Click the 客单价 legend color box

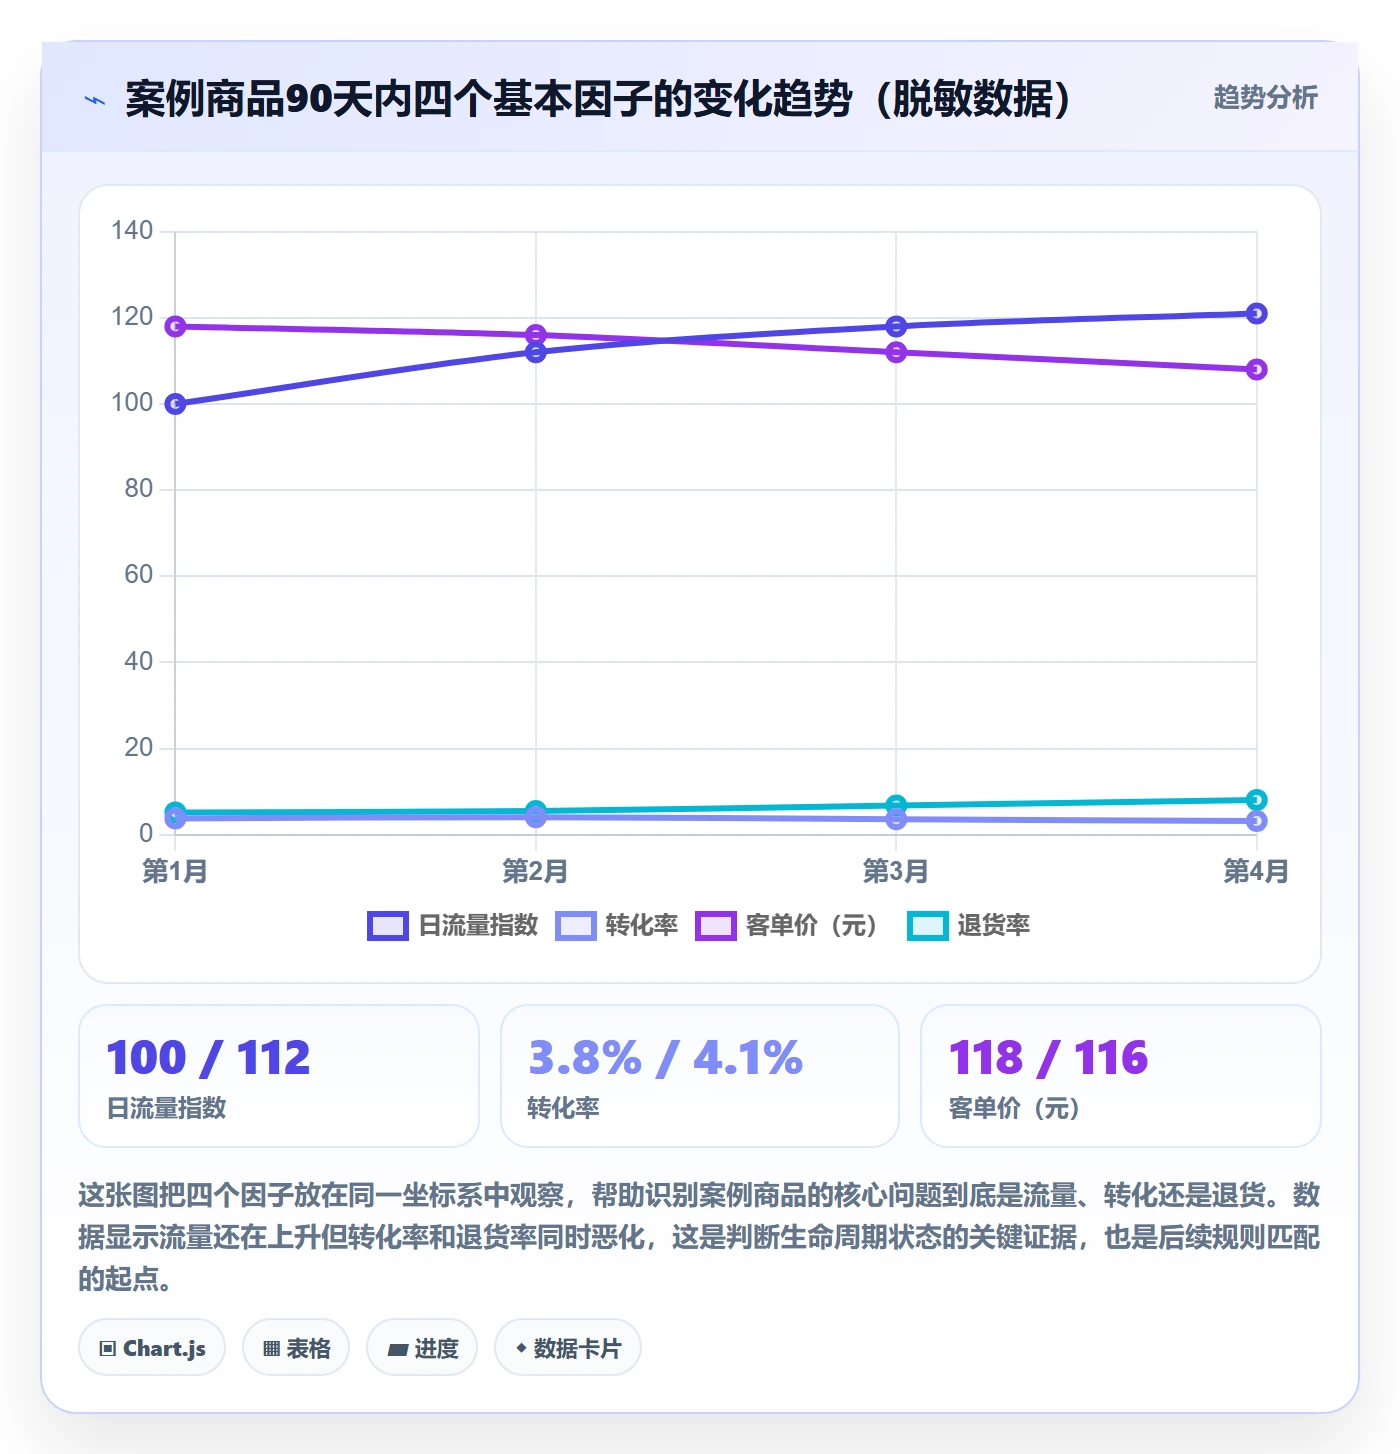point(716,926)
